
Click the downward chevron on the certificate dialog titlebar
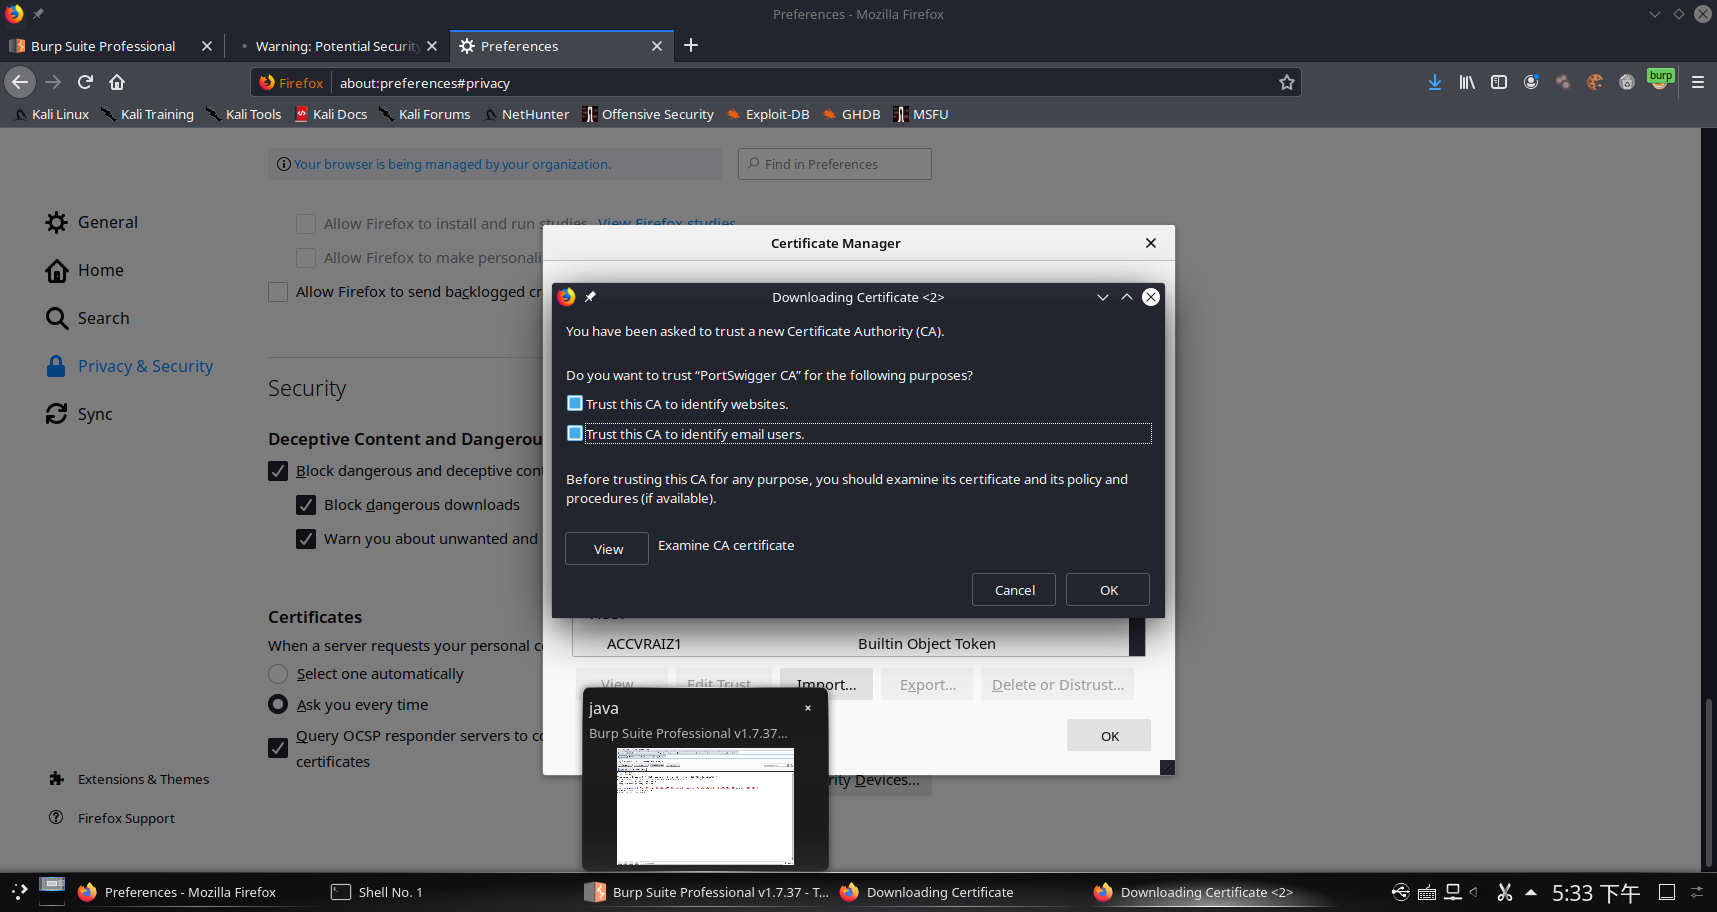coord(1103,297)
